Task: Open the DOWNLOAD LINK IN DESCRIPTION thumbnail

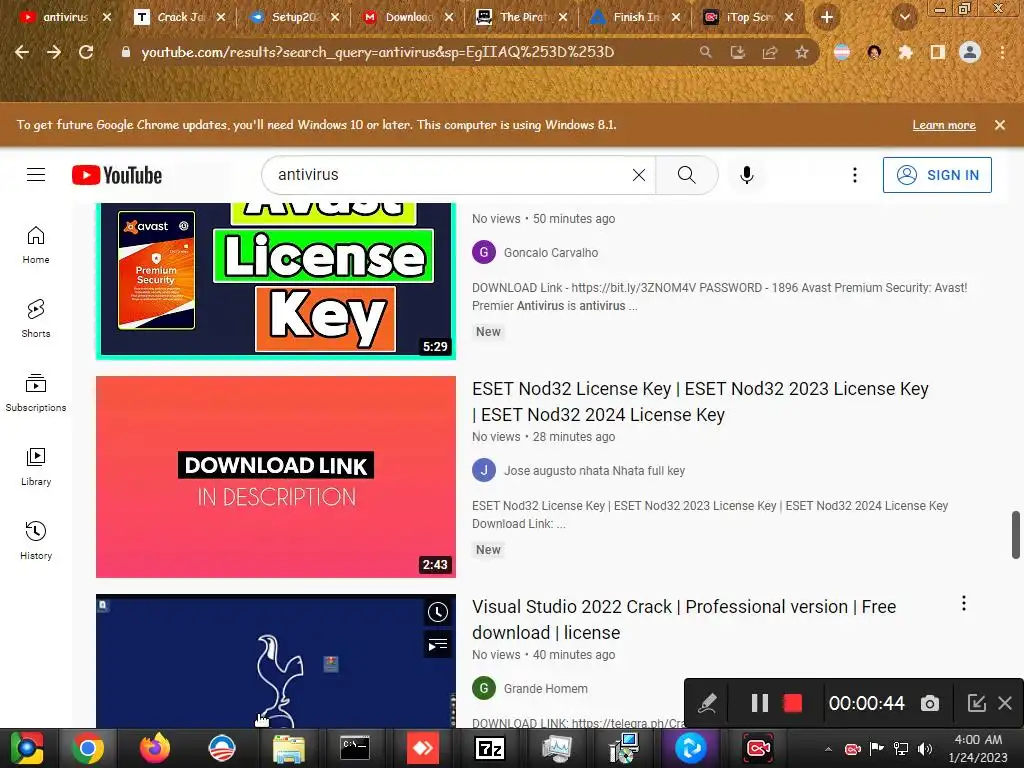Action: (x=276, y=477)
